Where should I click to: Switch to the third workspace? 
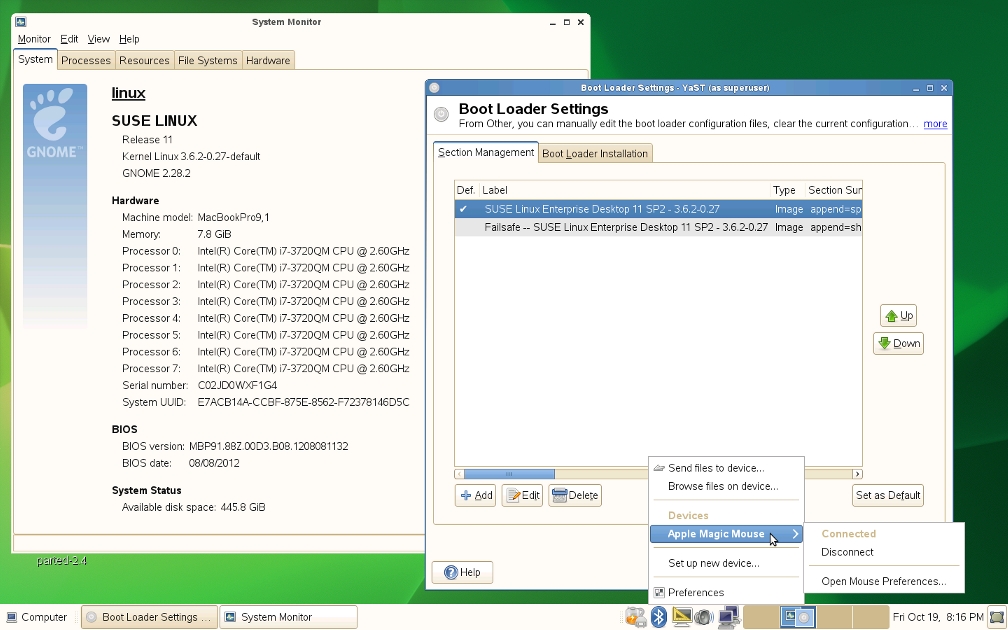(x=834, y=617)
